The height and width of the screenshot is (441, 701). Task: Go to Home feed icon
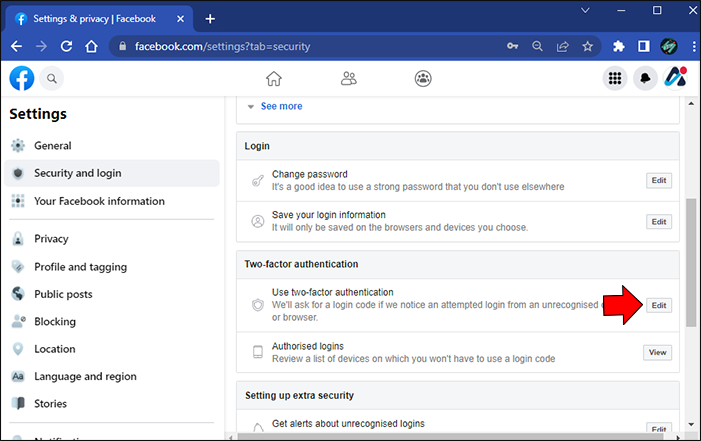pyautogui.click(x=273, y=79)
